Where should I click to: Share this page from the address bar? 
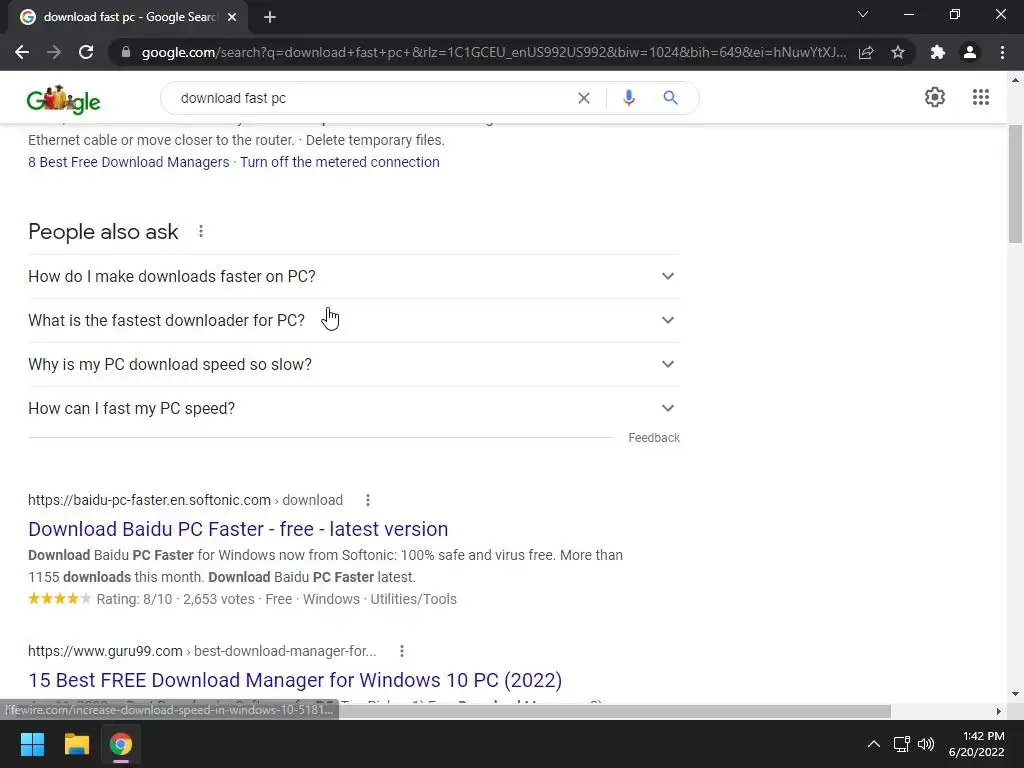866,52
